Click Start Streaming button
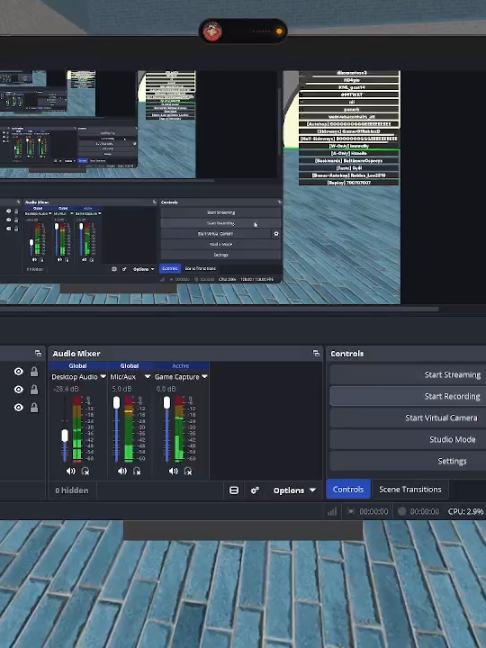Viewport: 486px width, 648px height. 408,375
